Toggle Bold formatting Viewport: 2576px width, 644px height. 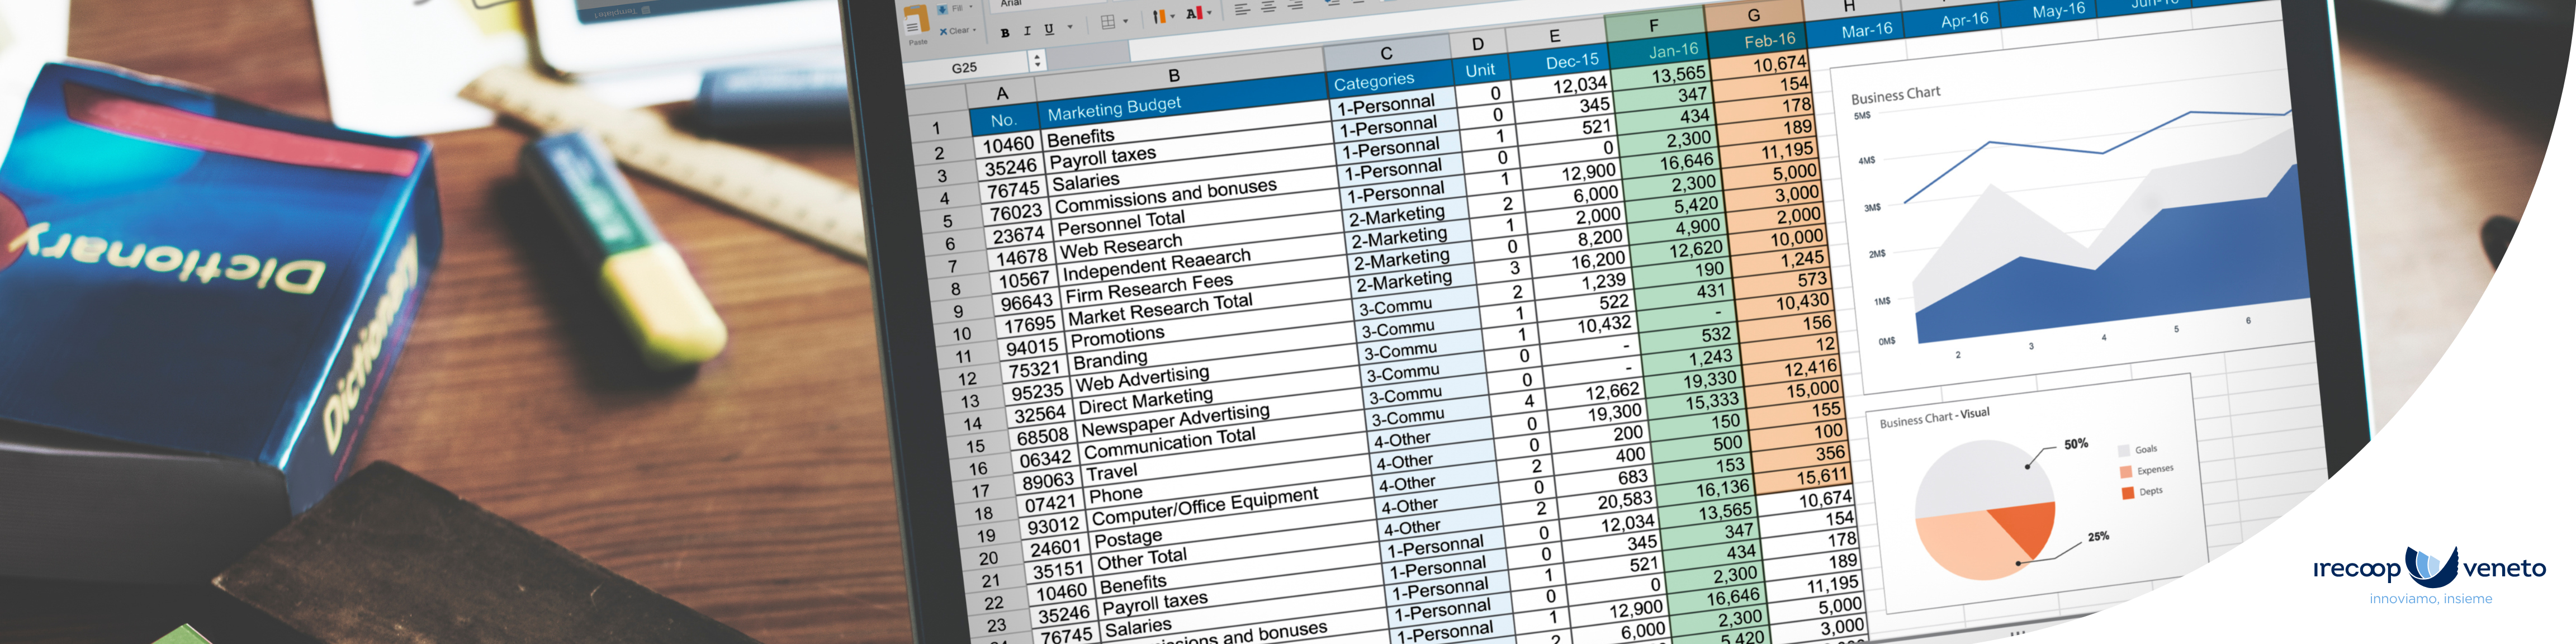[1005, 33]
